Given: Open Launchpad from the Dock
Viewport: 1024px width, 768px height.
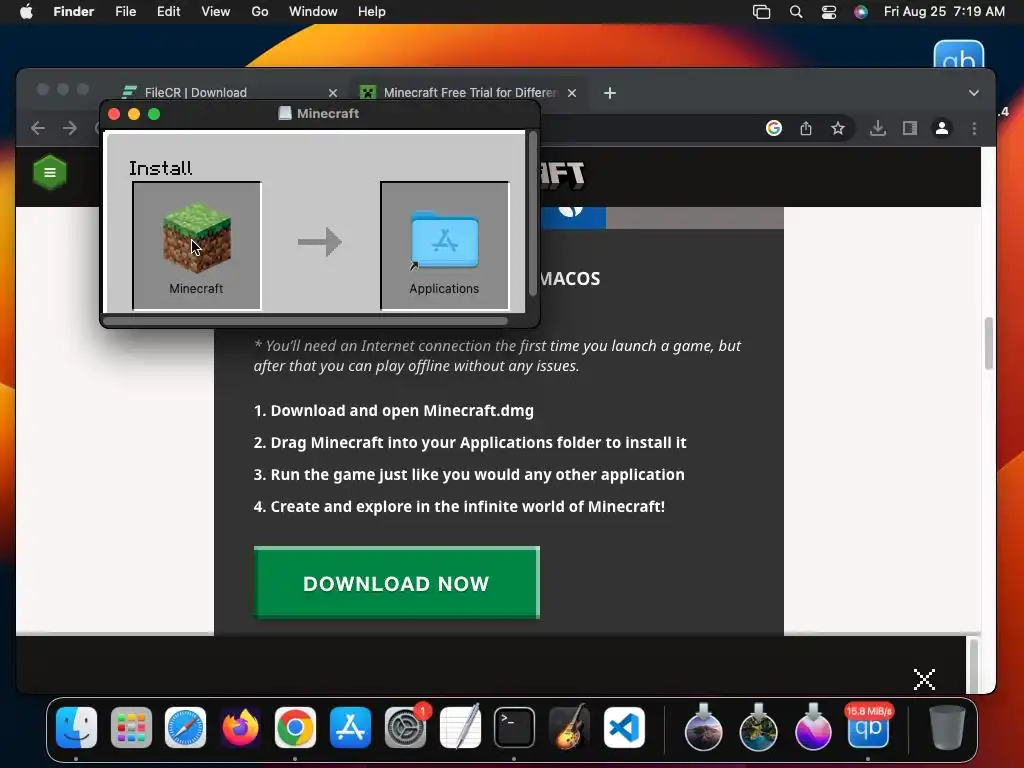Looking at the screenshot, I should (x=131, y=728).
